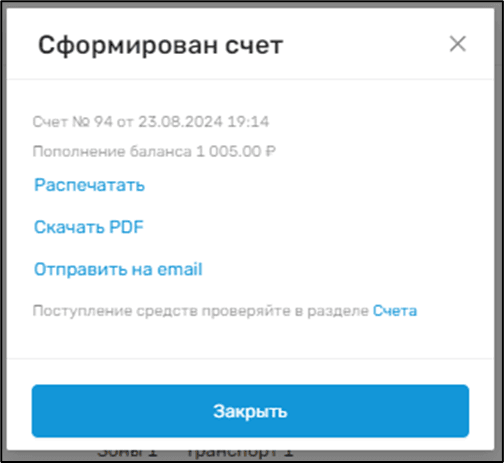Click the Зоны 1 label behind dialog
Image resolution: width=504 pixels, height=463 pixels.
127,452
